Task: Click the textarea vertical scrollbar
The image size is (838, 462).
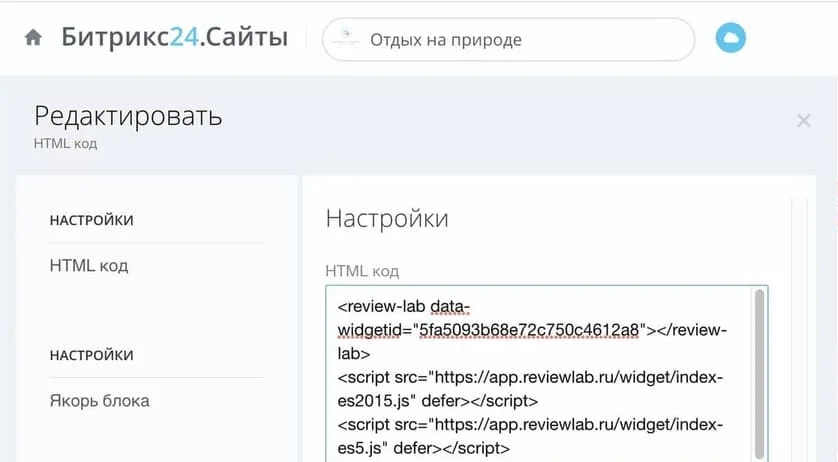Action: [x=759, y=373]
